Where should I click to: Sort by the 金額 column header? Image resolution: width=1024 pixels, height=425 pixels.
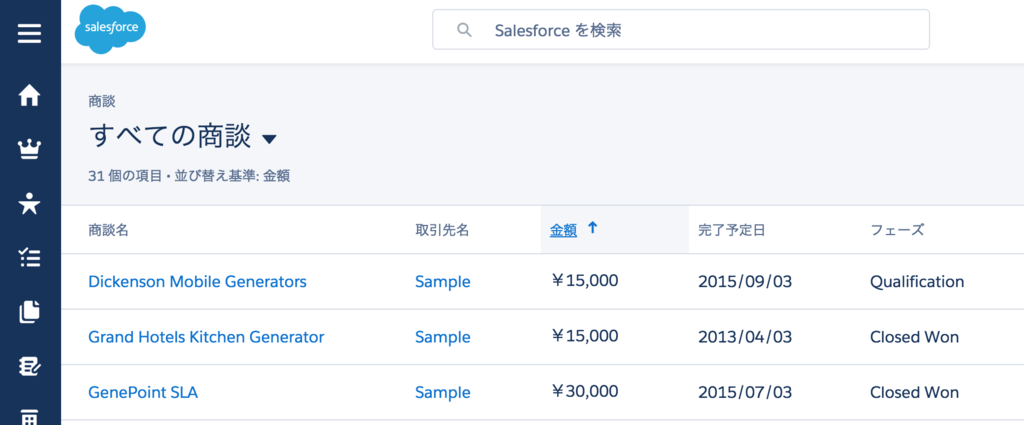(563, 230)
